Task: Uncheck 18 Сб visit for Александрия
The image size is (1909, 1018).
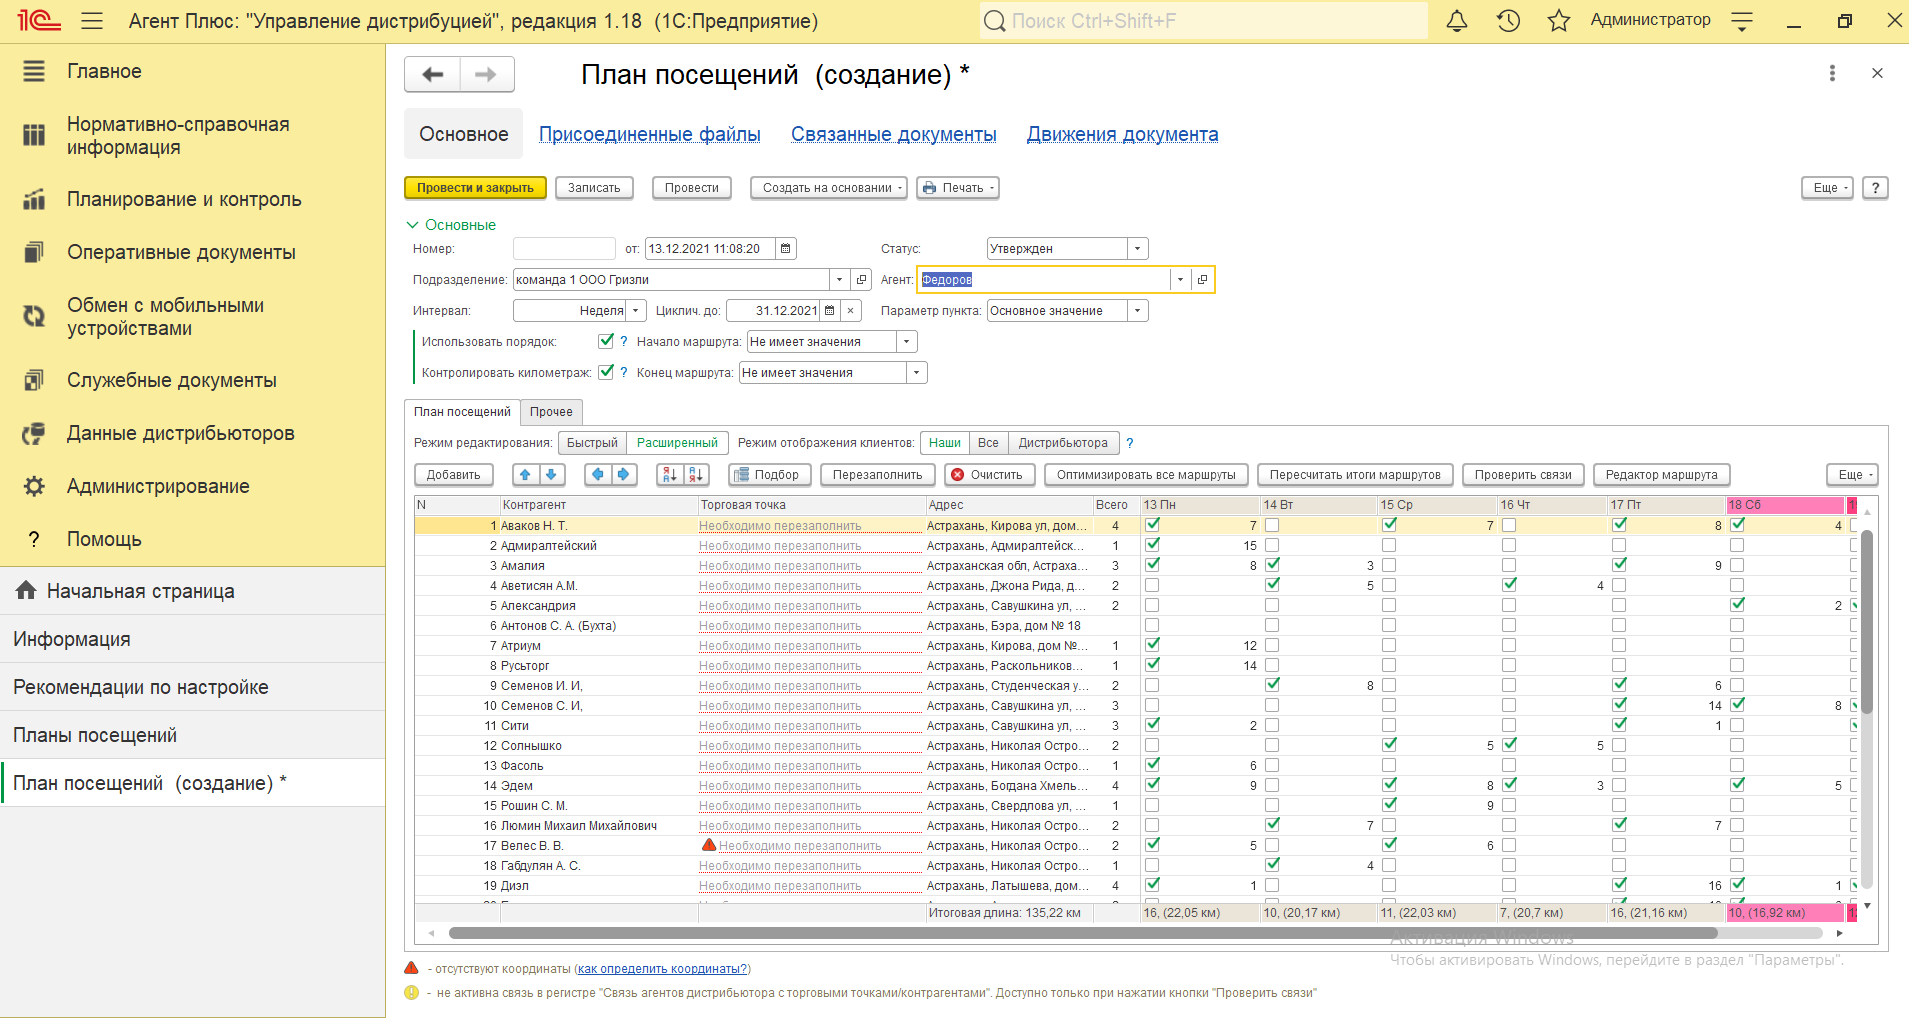Action: [x=1737, y=604]
